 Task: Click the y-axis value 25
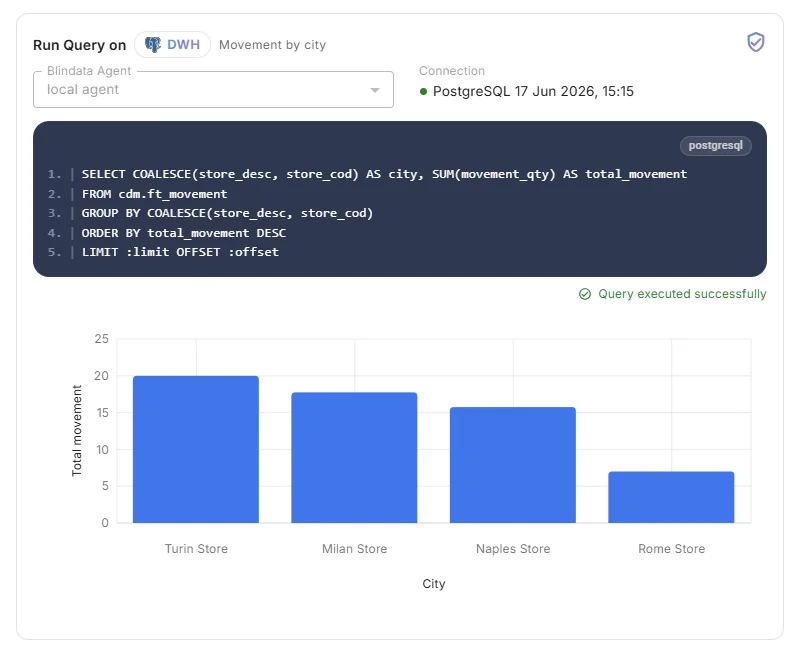click(x=102, y=339)
